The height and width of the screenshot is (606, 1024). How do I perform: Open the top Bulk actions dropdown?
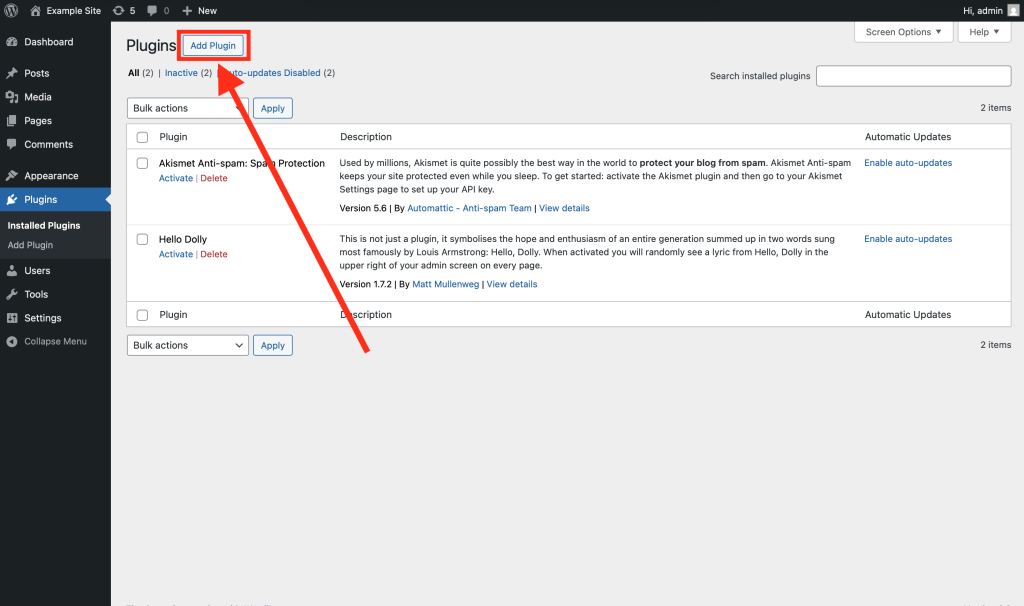[187, 108]
